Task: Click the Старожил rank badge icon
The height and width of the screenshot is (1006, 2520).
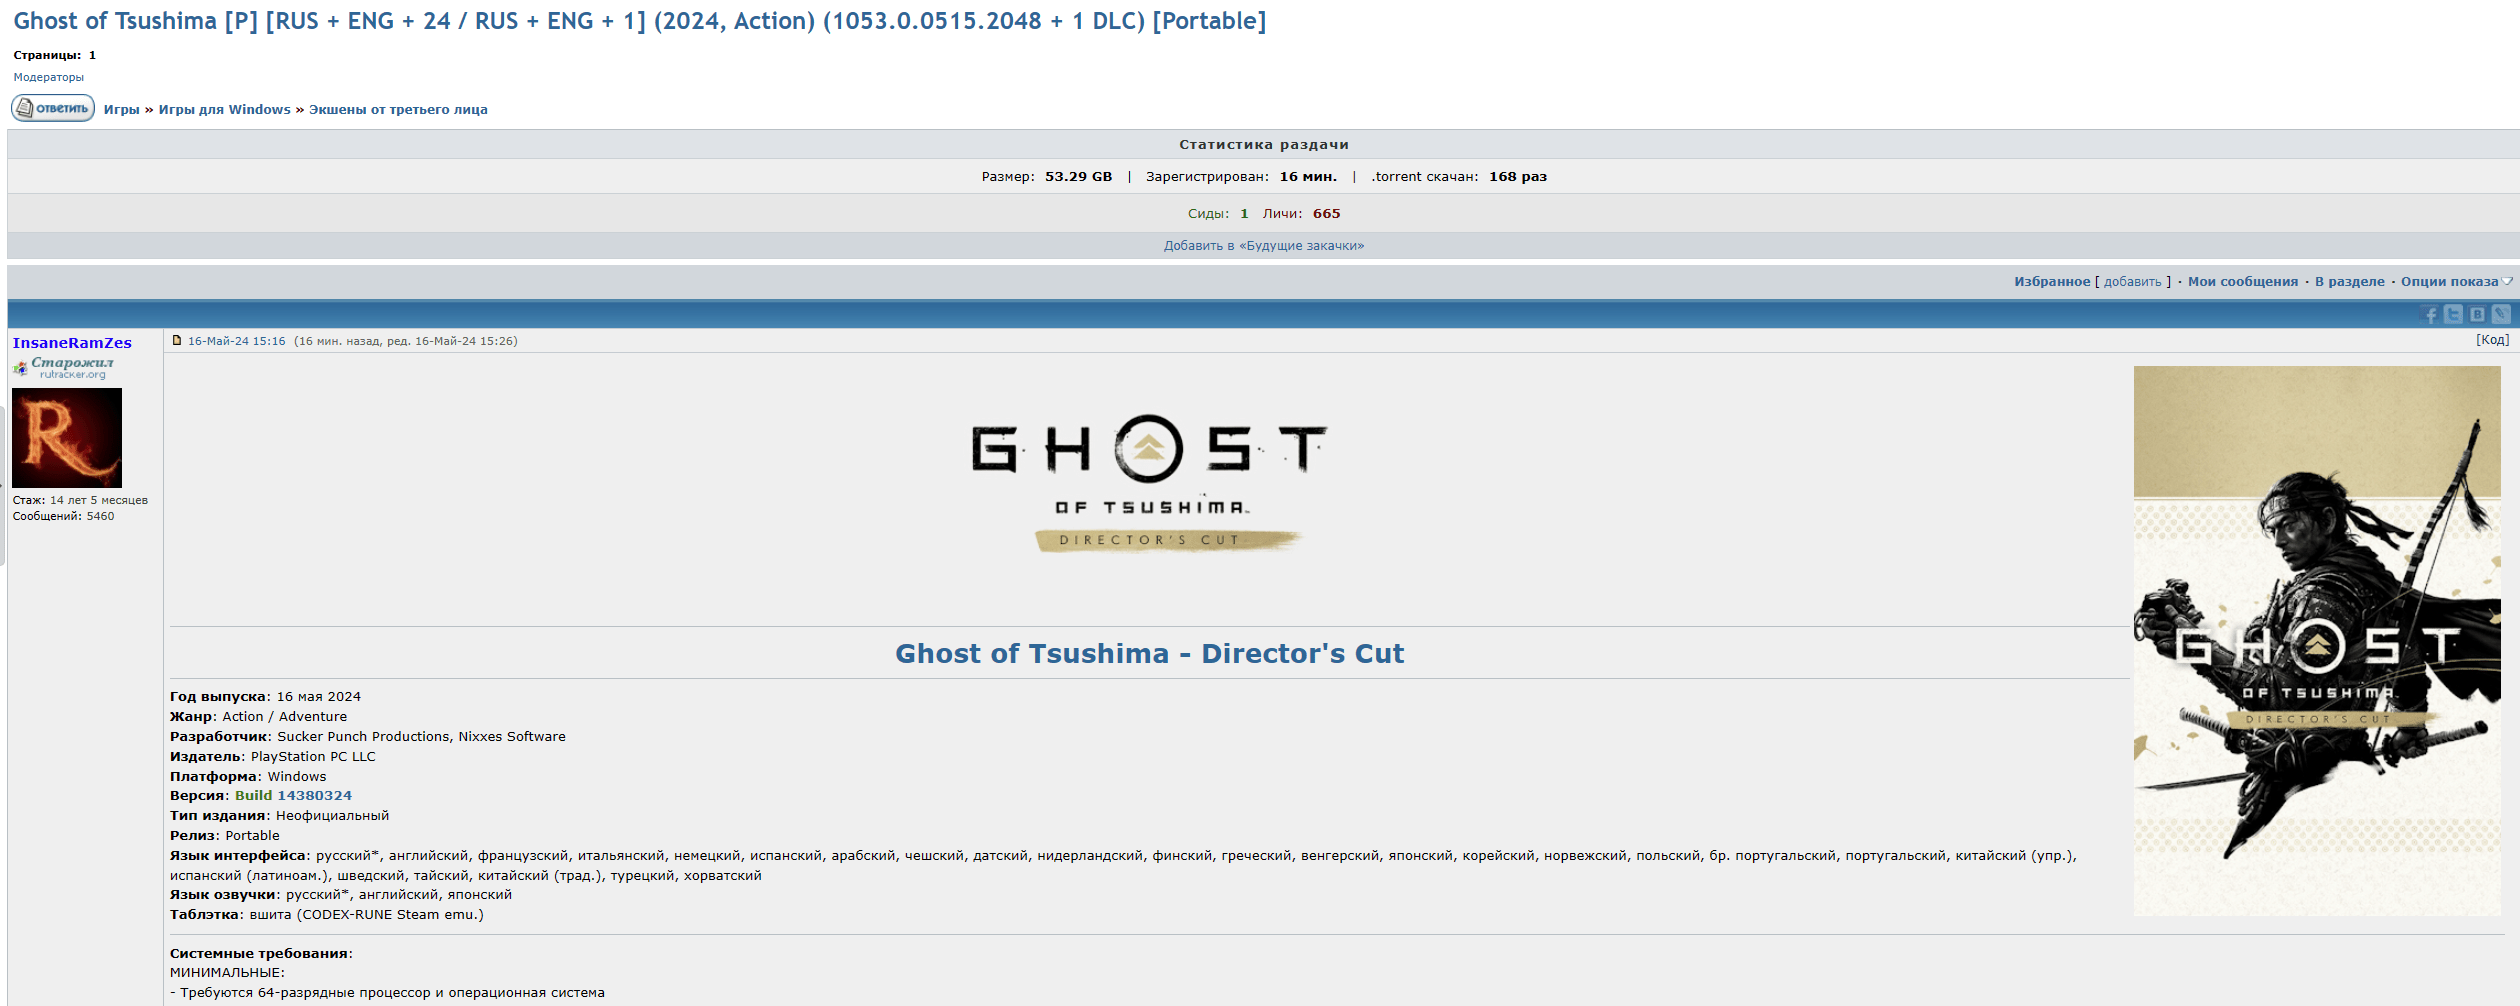Action: coord(63,367)
